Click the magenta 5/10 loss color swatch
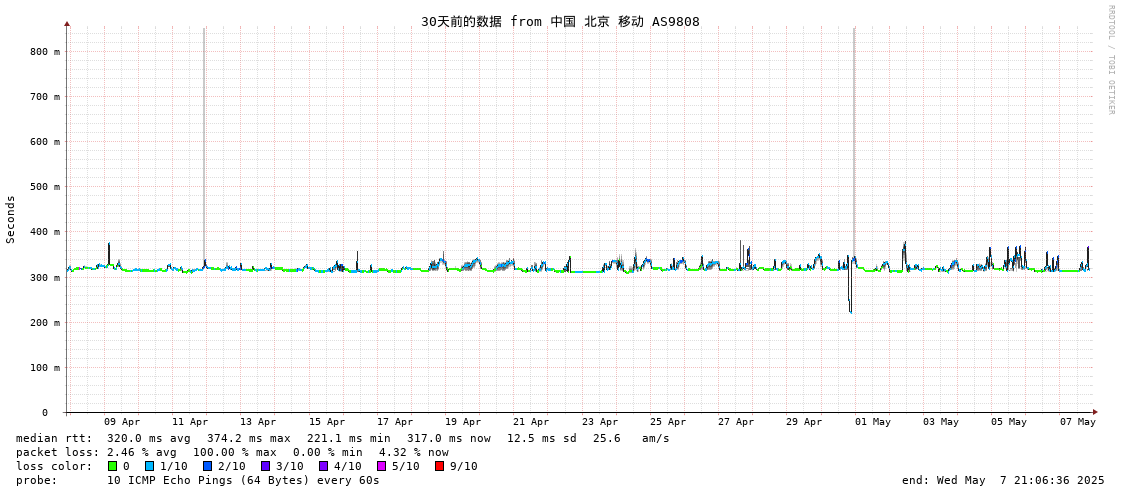The height and width of the screenshot is (494, 1121). (381, 466)
